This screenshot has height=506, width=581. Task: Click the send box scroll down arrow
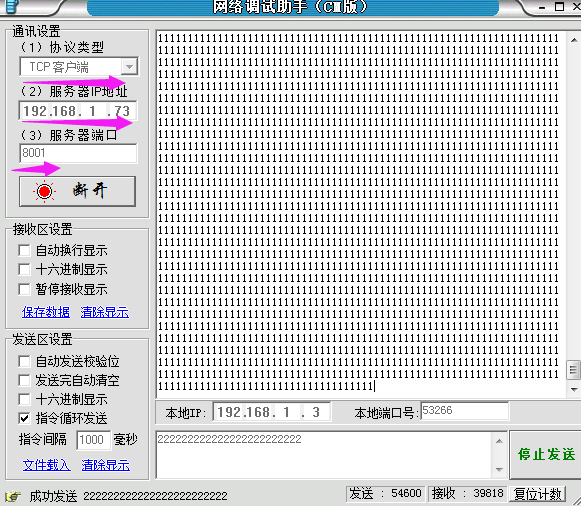(499, 469)
